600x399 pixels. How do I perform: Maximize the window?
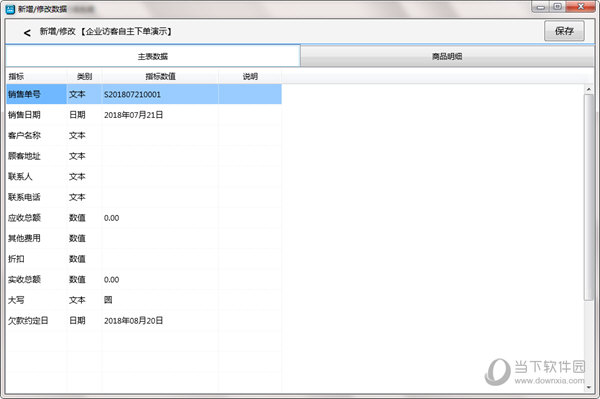pyautogui.click(x=558, y=7)
